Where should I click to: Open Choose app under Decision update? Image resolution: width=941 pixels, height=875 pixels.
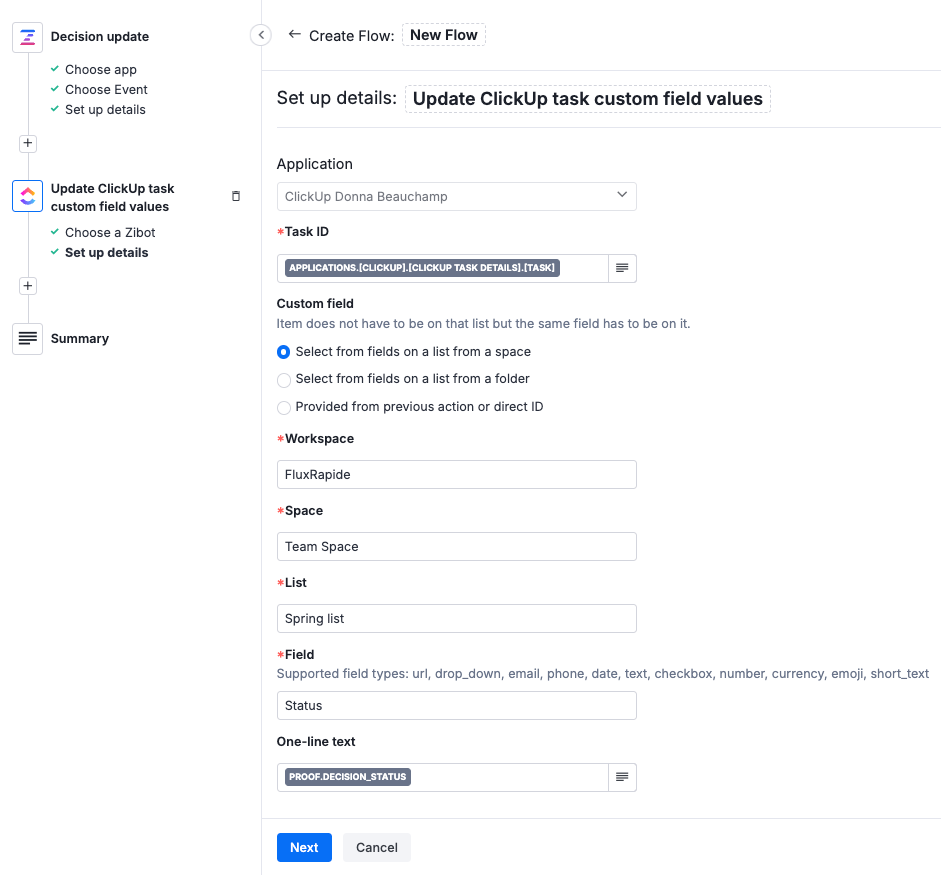(101, 70)
